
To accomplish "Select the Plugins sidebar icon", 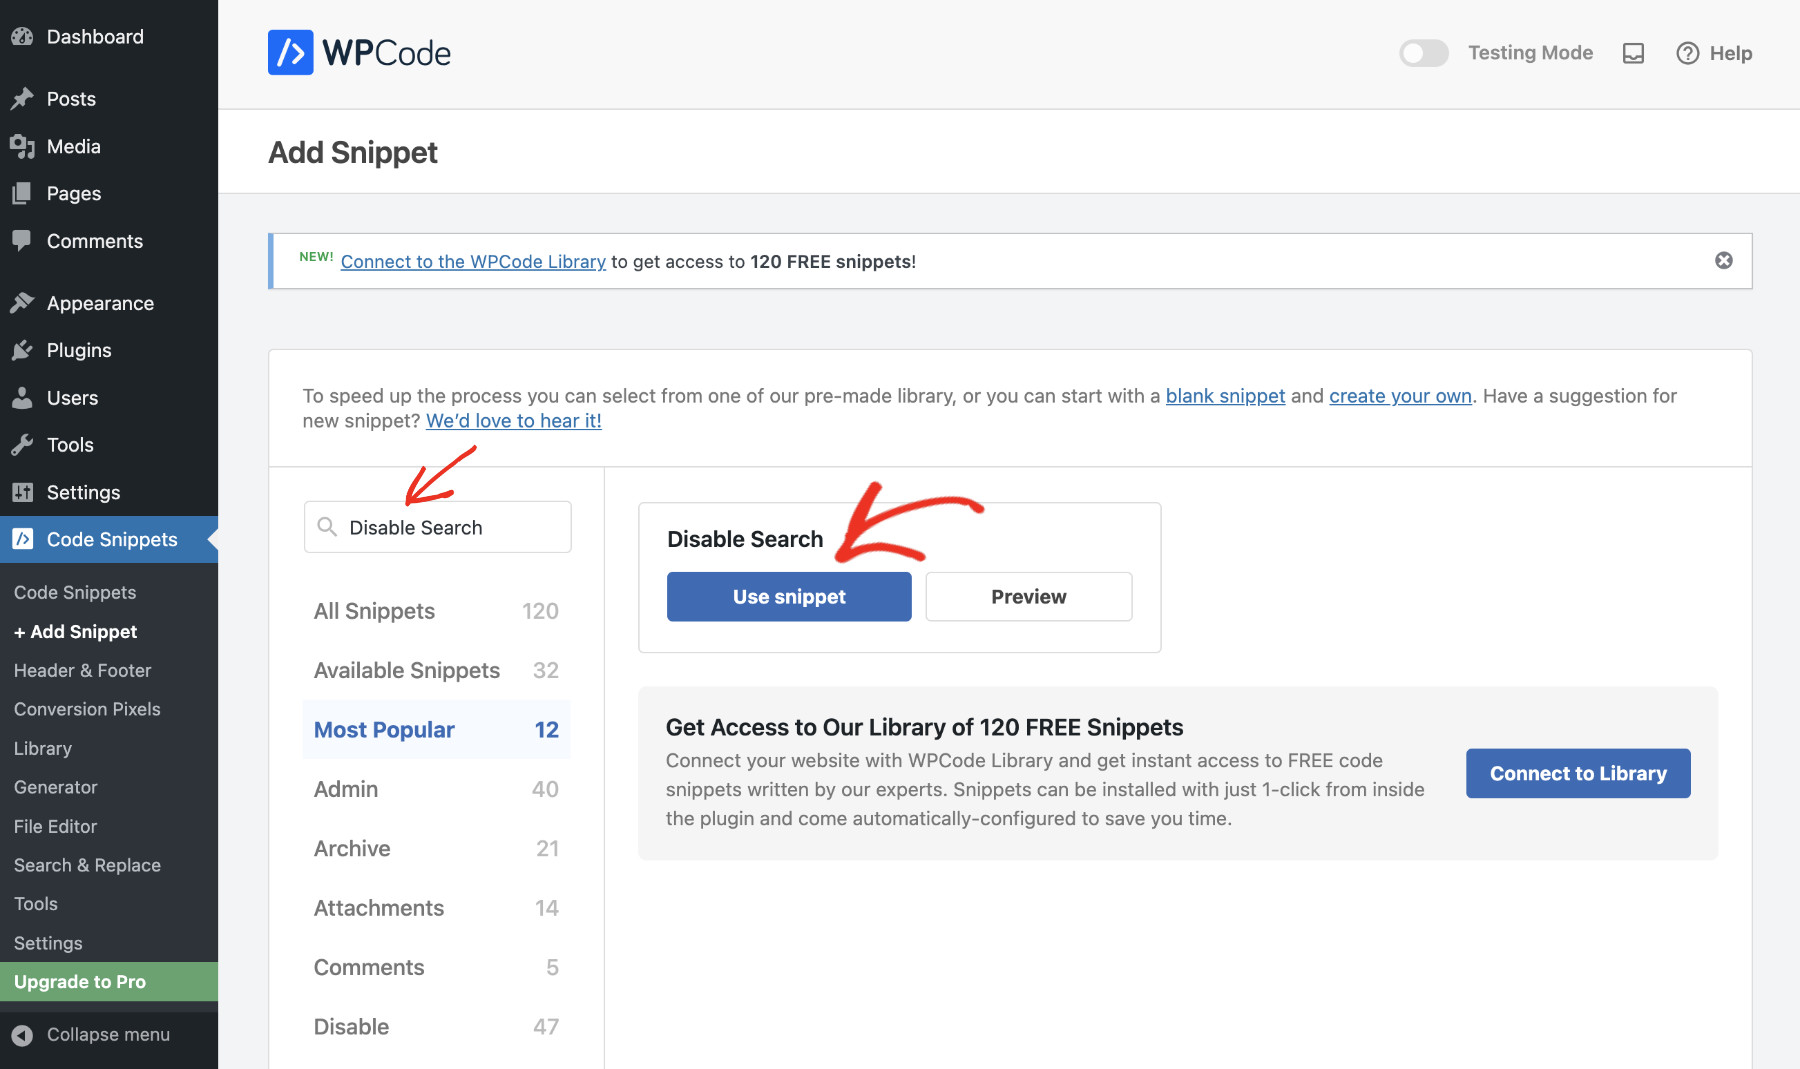I will point(22,350).
